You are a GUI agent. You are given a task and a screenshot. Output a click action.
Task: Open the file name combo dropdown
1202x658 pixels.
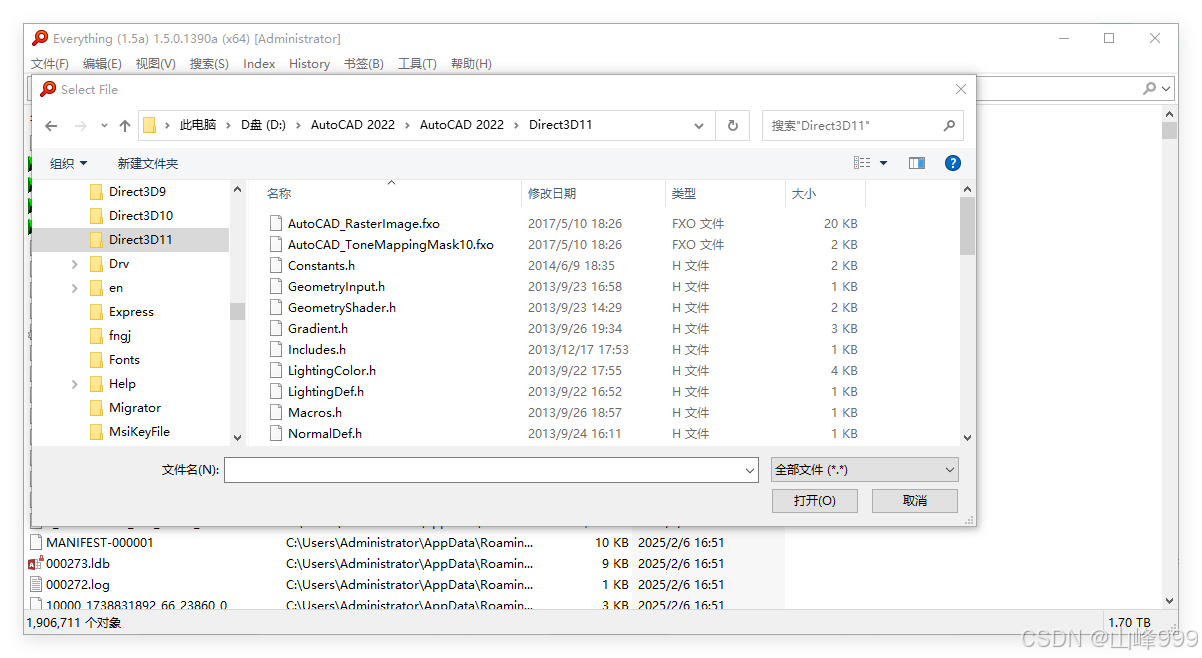point(750,470)
